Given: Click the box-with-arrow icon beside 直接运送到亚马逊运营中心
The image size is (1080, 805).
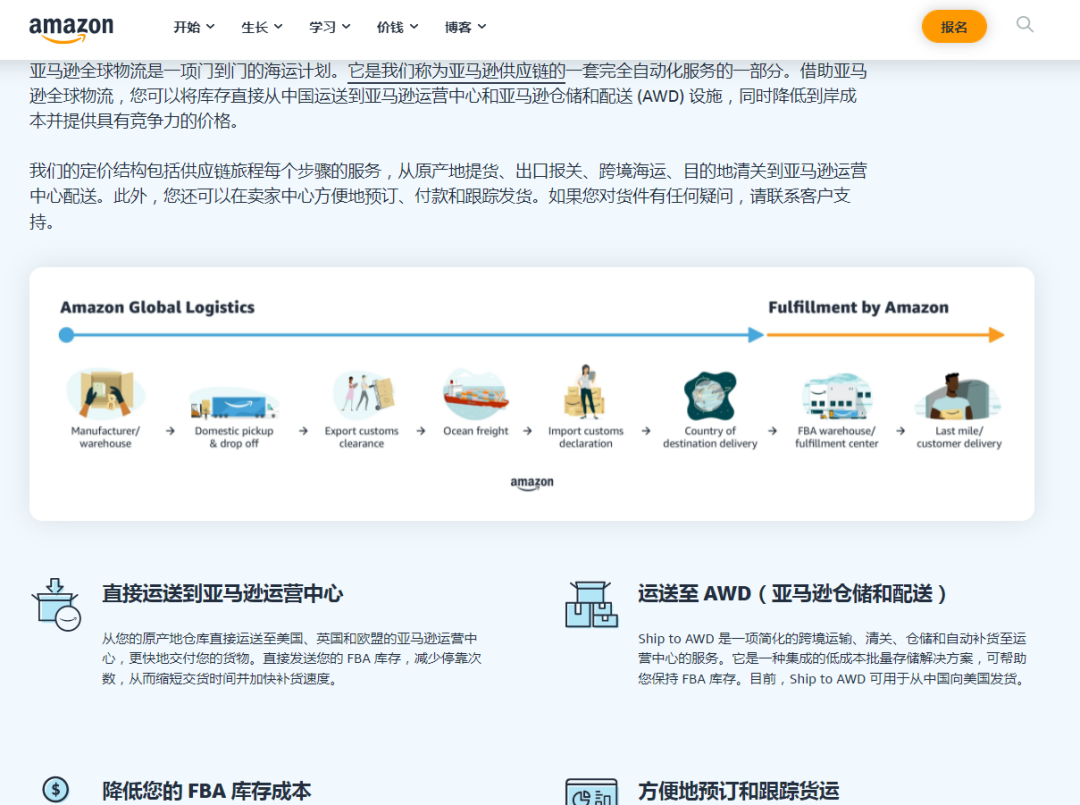Looking at the screenshot, I should click(x=56, y=604).
